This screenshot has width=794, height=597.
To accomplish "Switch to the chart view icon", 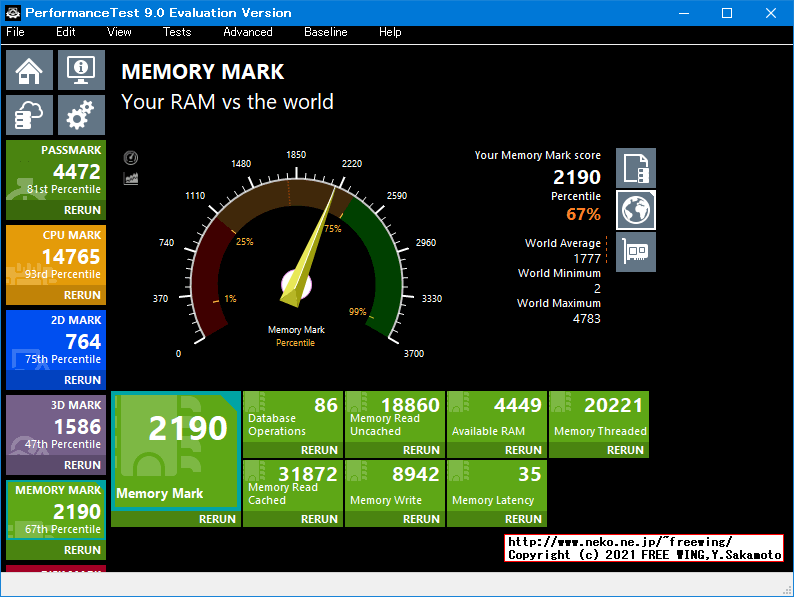I will click(x=130, y=178).
